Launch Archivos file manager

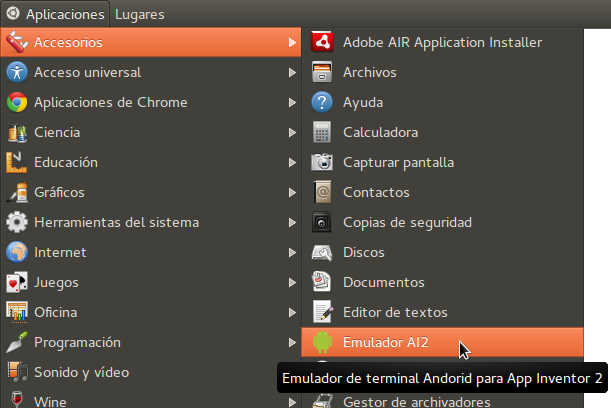pos(443,72)
